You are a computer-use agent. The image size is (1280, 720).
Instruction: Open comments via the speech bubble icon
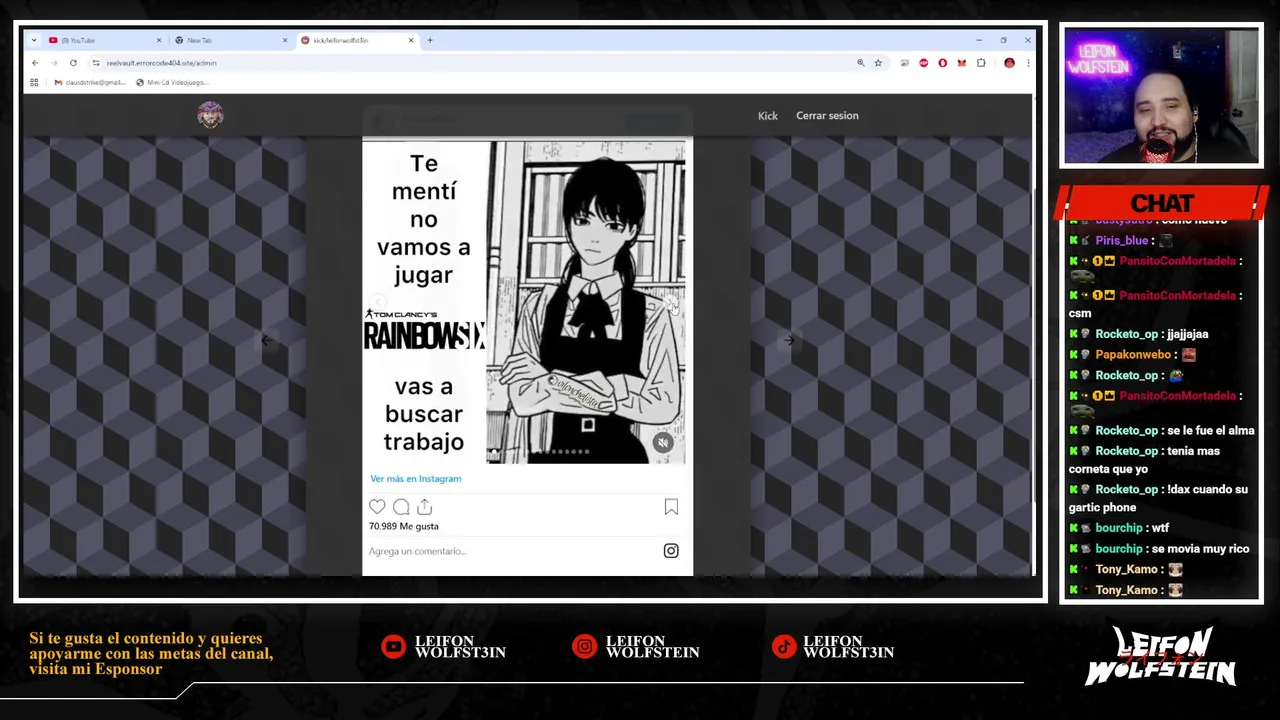coord(401,507)
